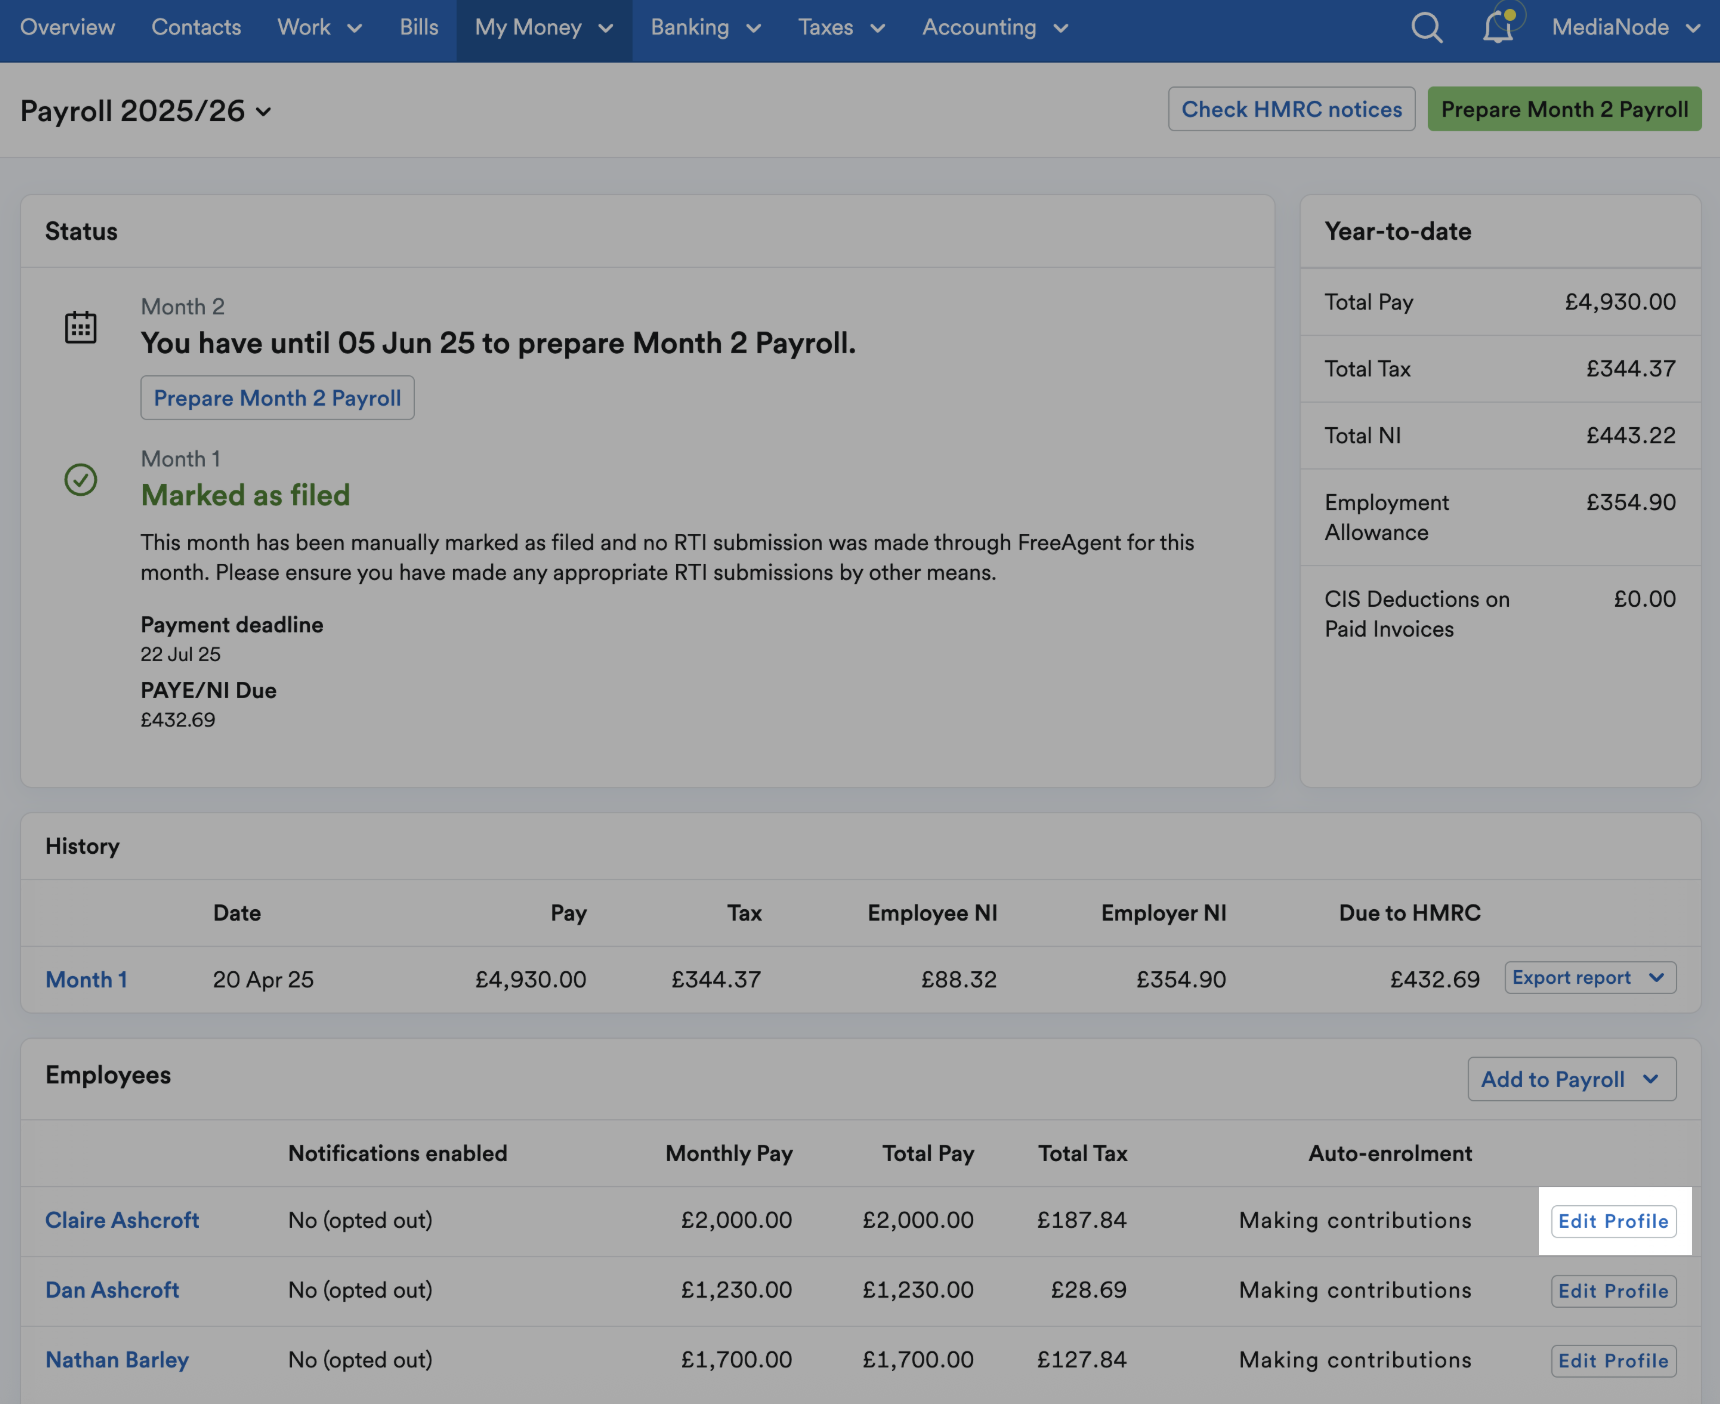Open the search magnifier icon
Image resolution: width=1720 pixels, height=1404 pixels.
point(1426,28)
